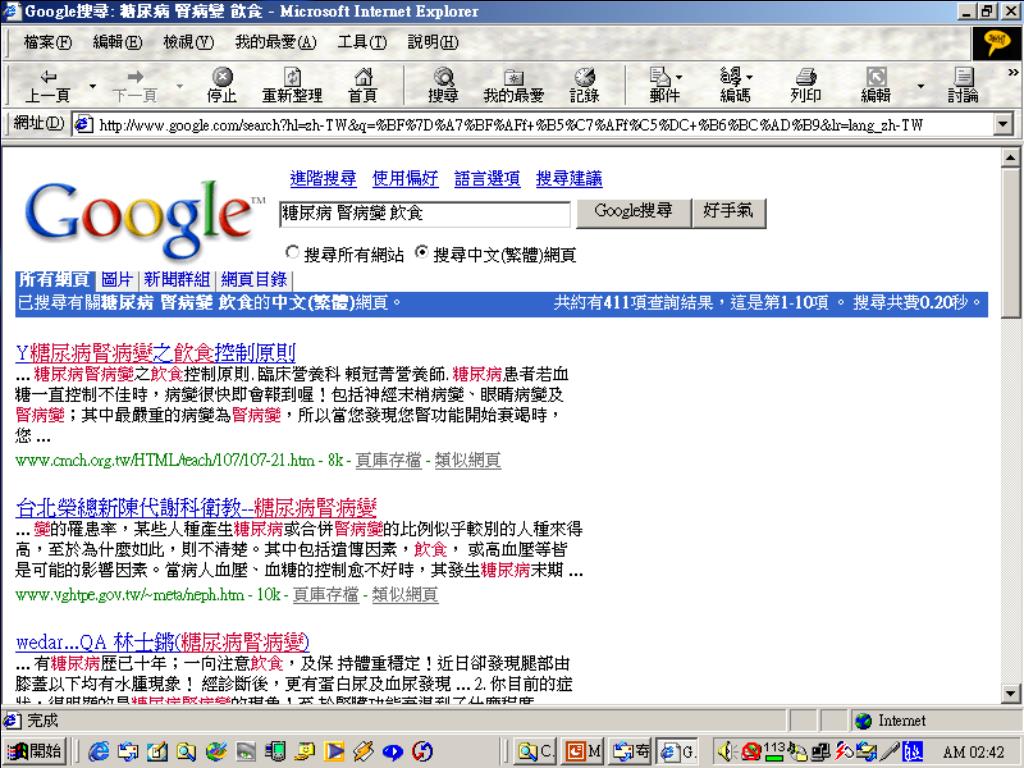Open the 說明(H) menu
The width and height of the screenshot is (1024, 768).
pos(433,42)
